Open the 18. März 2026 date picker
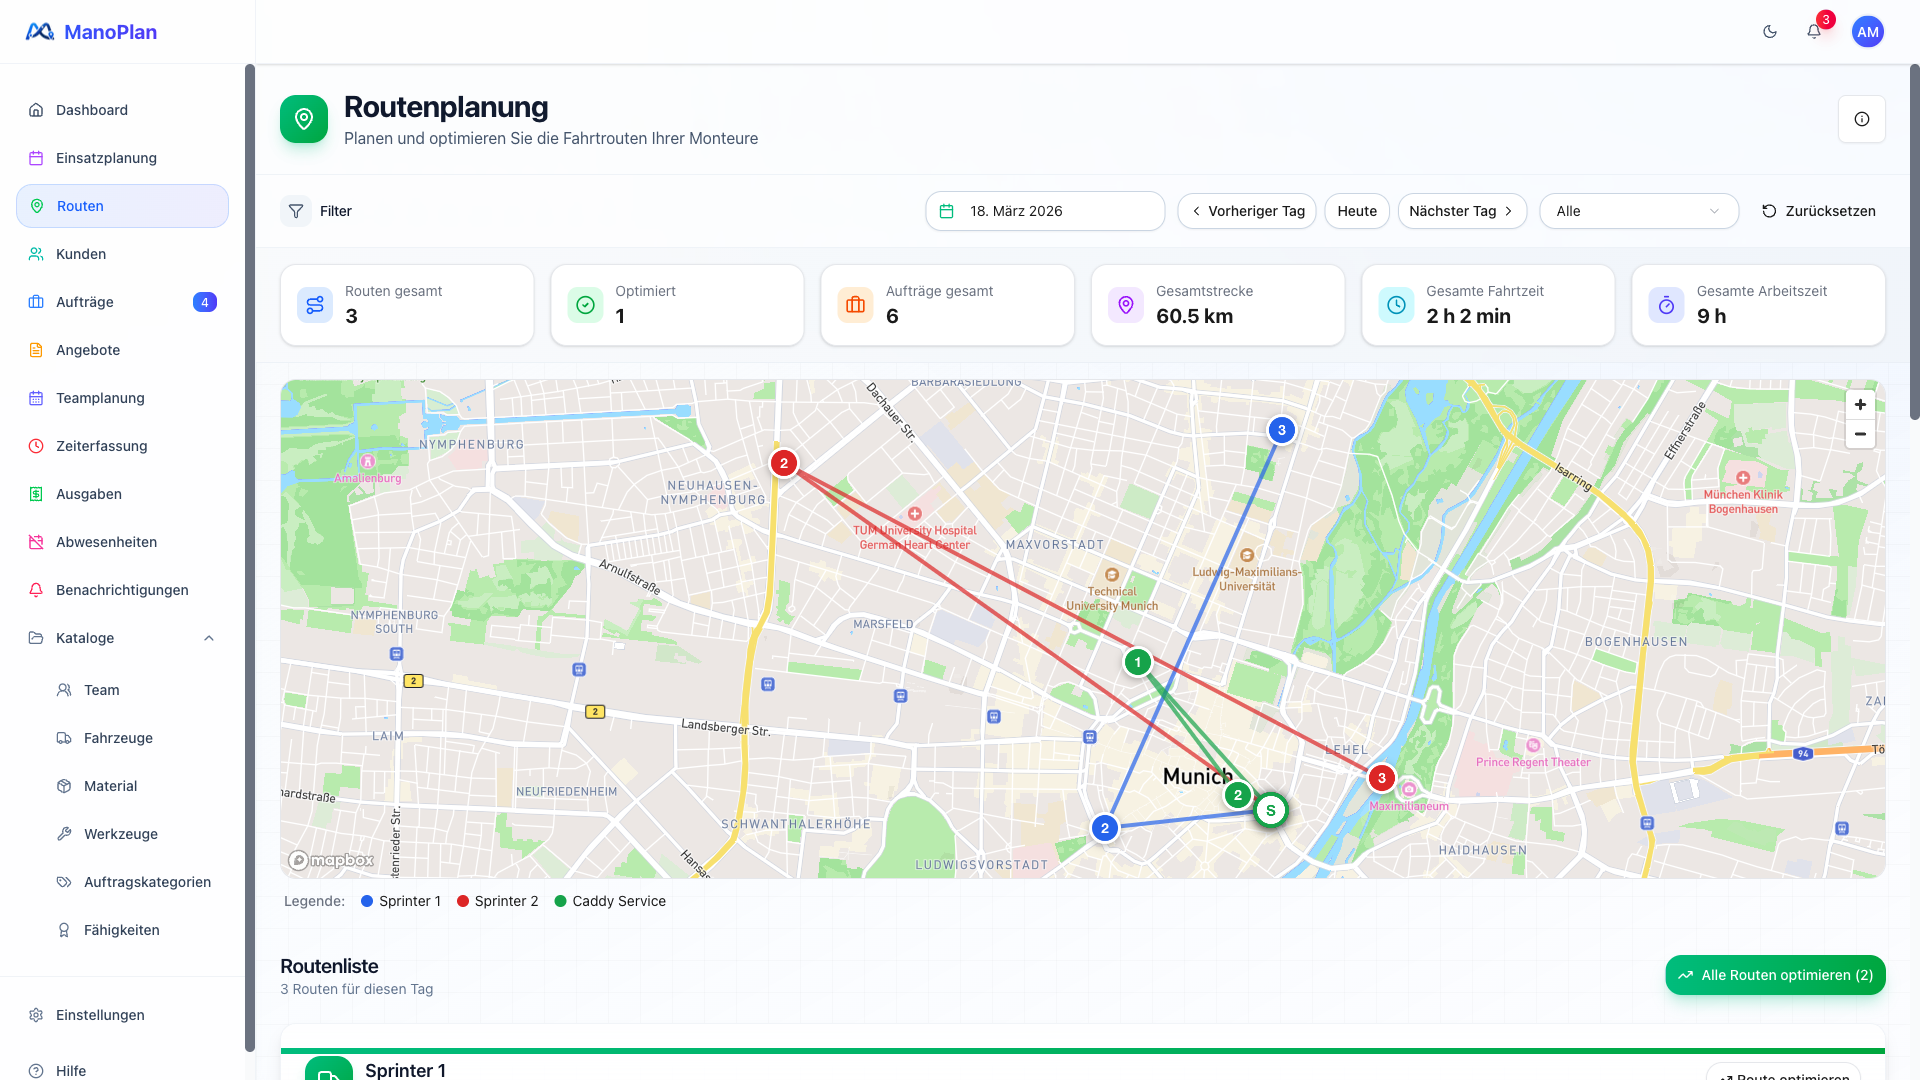This screenshot has height=1080, width=1920. [x=1044, y=211]
